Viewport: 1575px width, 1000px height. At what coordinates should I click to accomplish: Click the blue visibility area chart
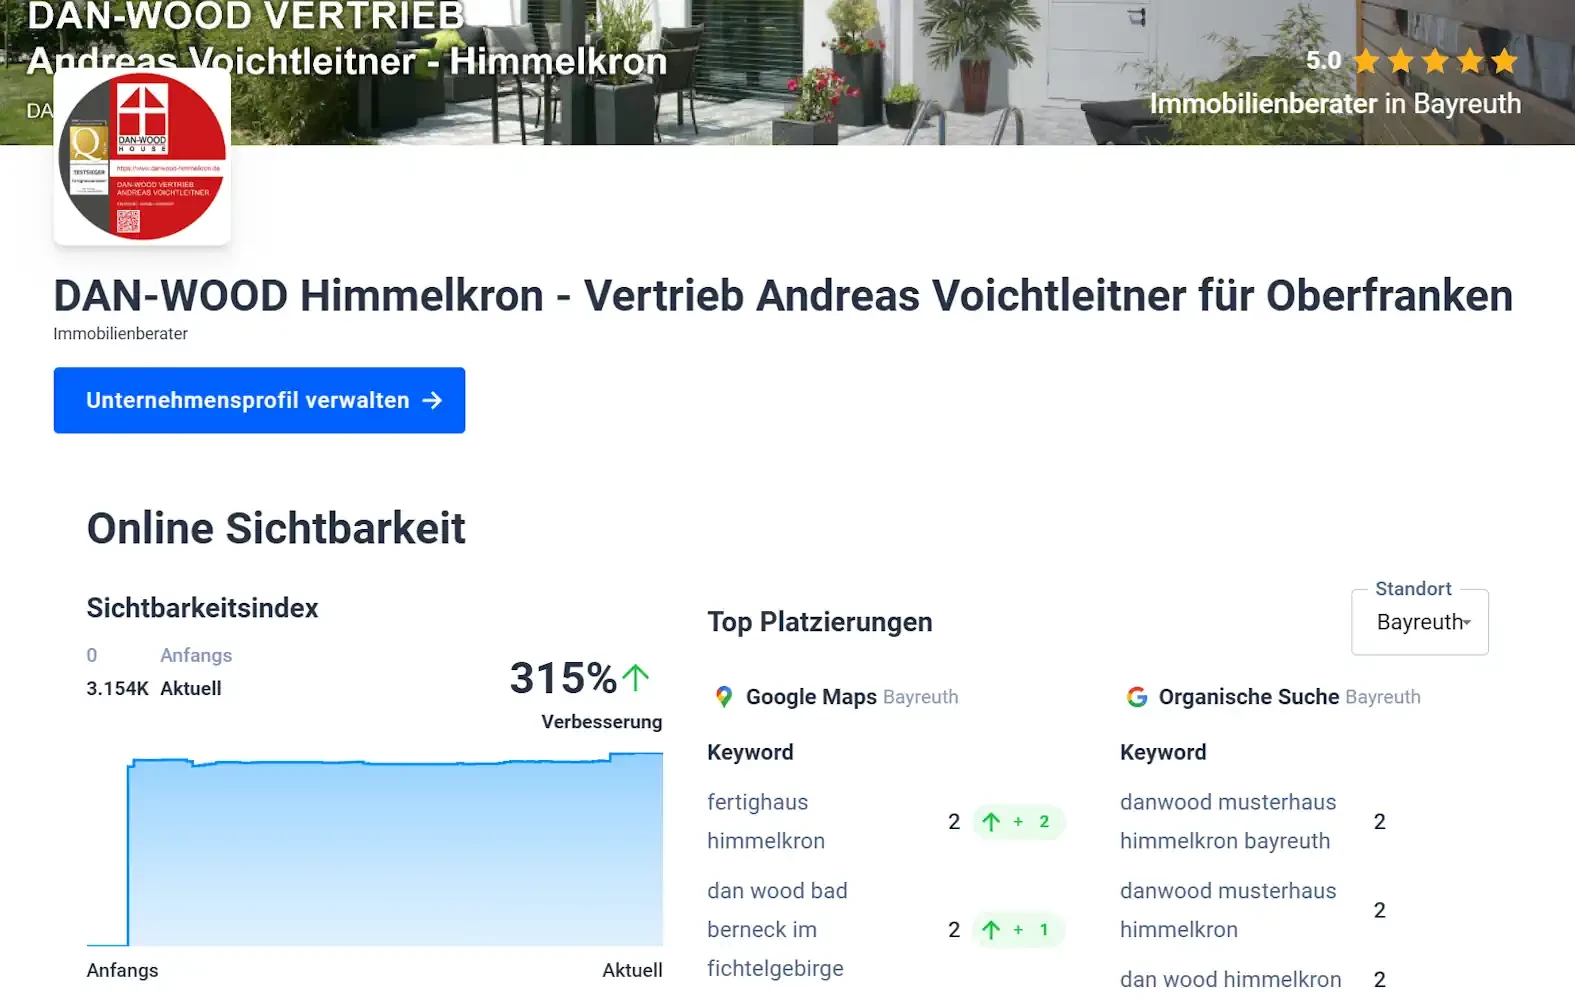click(x=375, y=850)
